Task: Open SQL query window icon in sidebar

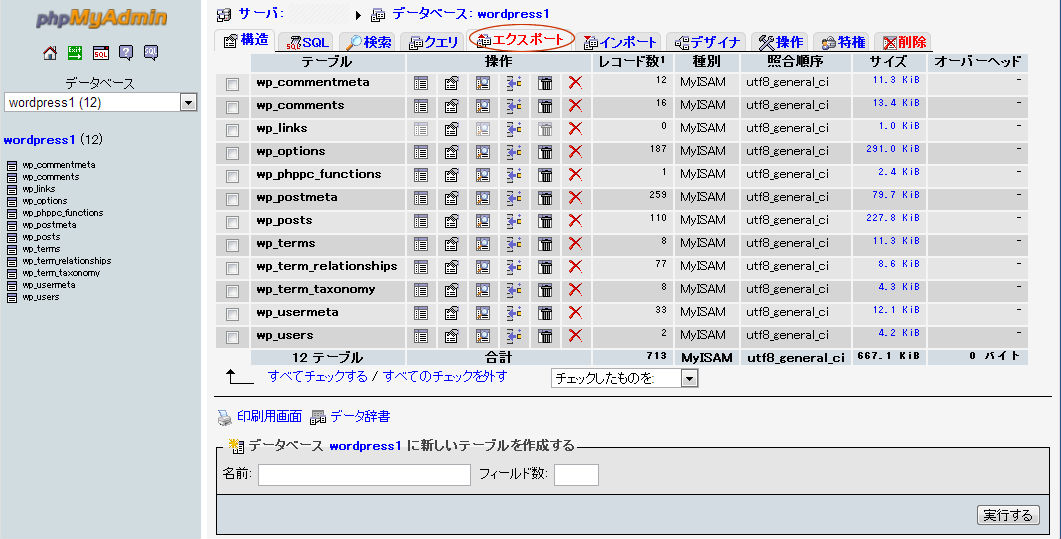Action: coord(101,53)
